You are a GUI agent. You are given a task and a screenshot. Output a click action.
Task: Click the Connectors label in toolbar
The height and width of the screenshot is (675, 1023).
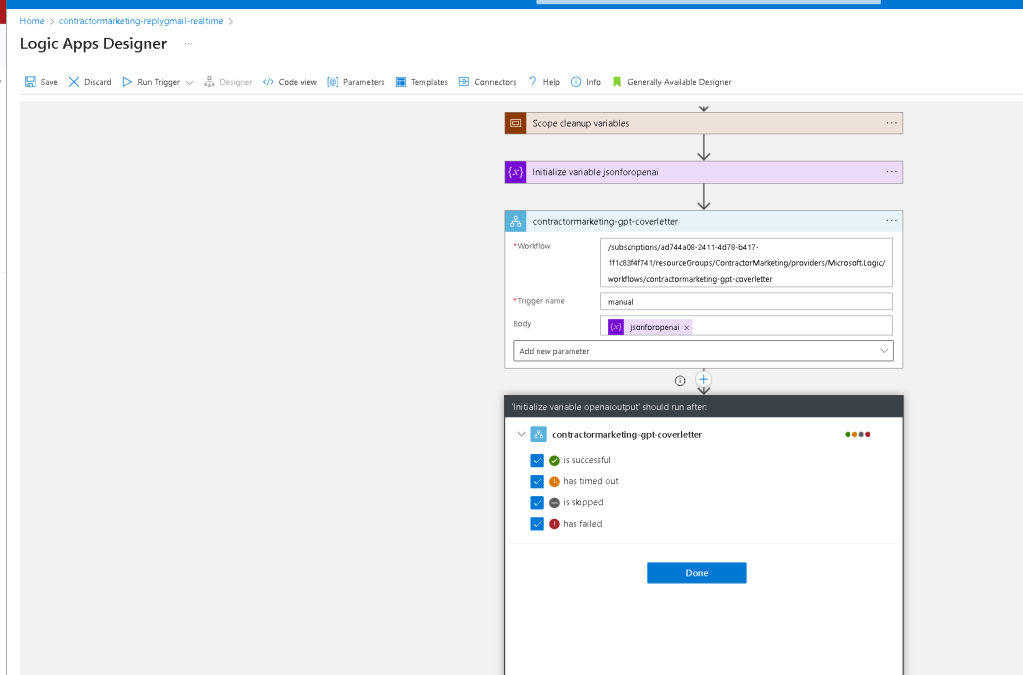(x=495, y=82)
